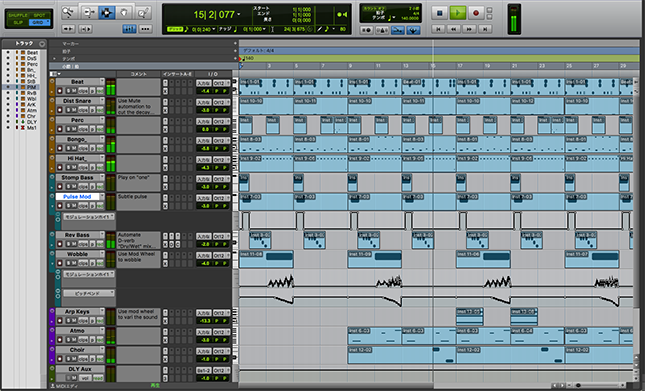Click the Dist Snare comment field
Screen dimensions: 645x391
click(138, 106)
